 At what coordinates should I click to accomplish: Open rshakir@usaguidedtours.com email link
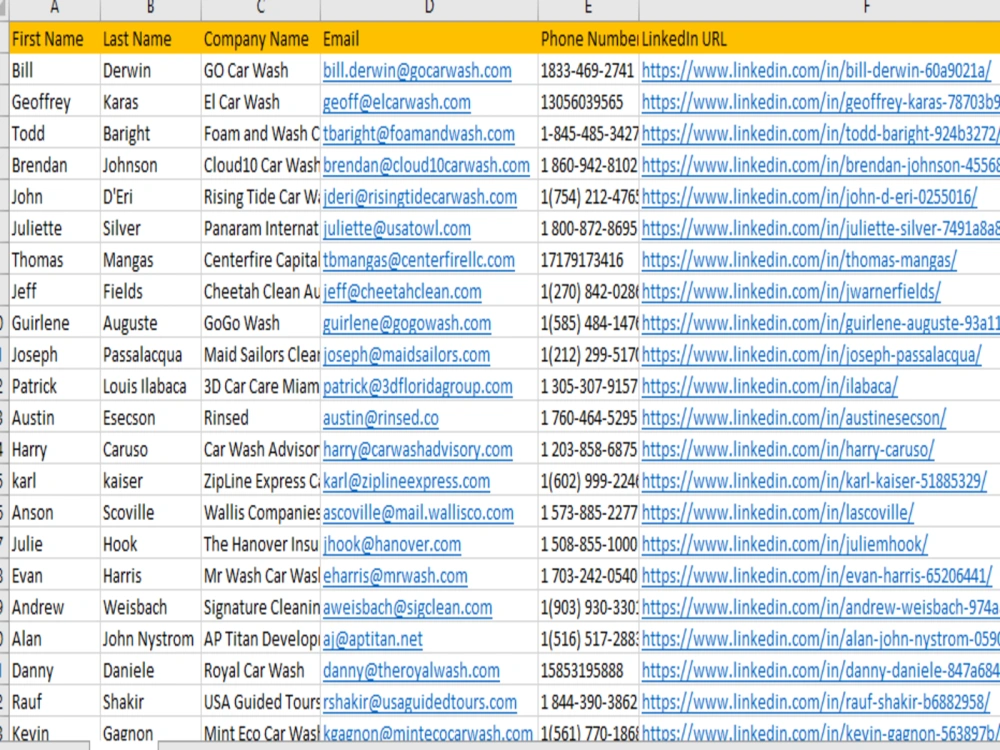tap(420, 702)
